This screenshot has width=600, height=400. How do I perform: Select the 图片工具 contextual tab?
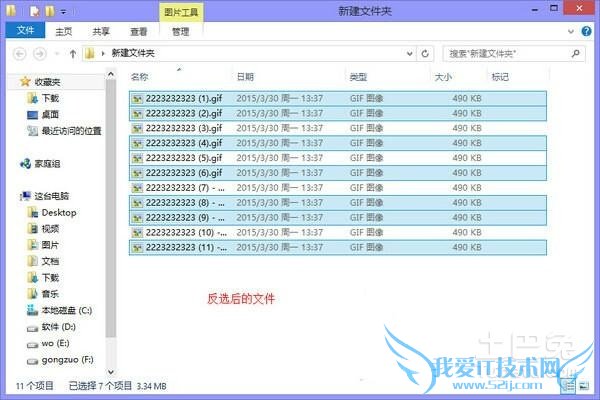181,12
